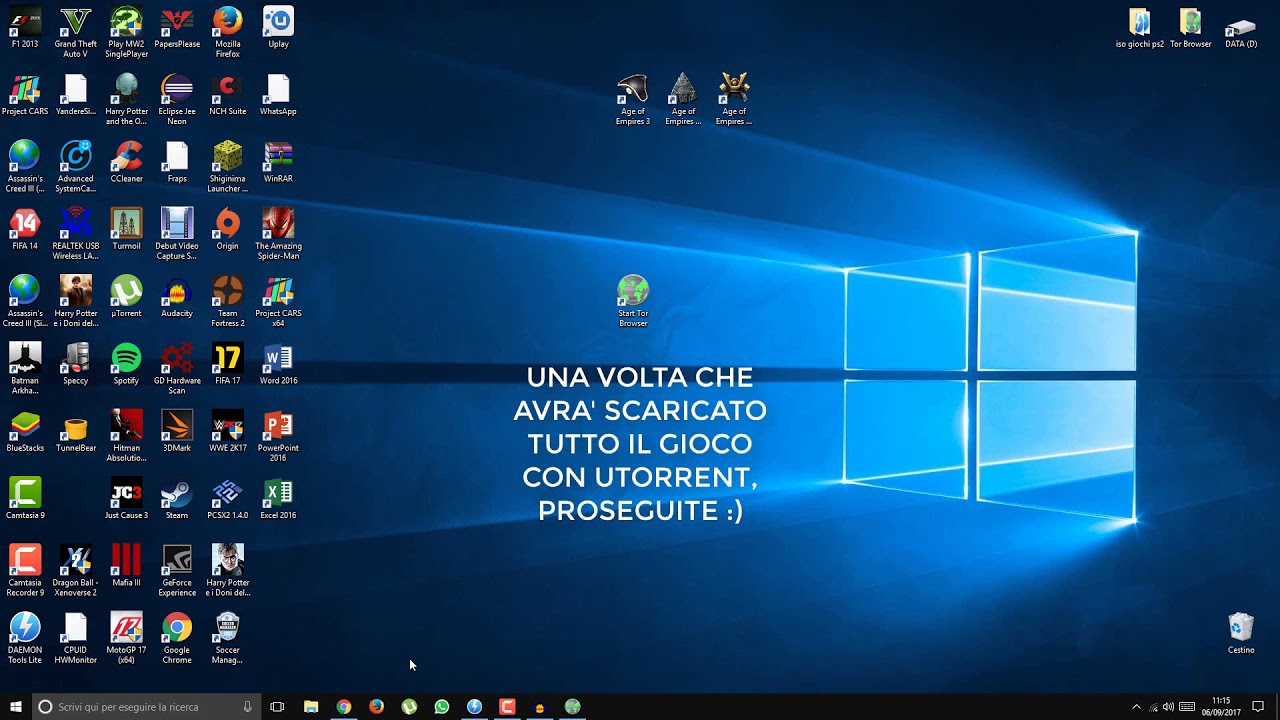
Task: Select the Uplay desktop icon
Action: point(278,28)
